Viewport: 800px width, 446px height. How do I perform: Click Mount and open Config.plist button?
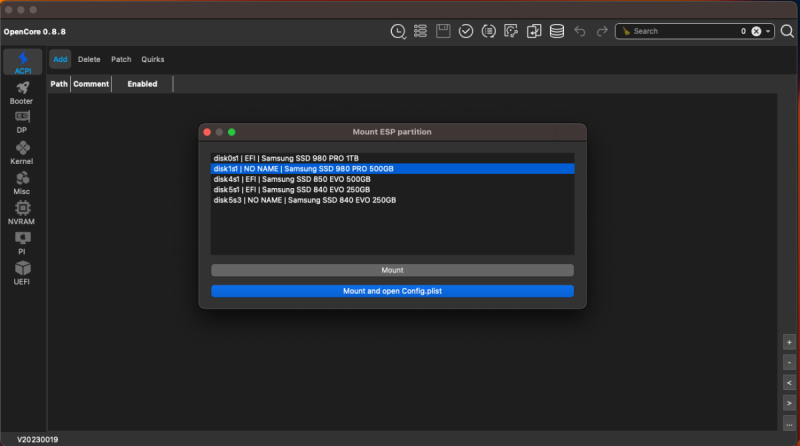click(392, 291)
